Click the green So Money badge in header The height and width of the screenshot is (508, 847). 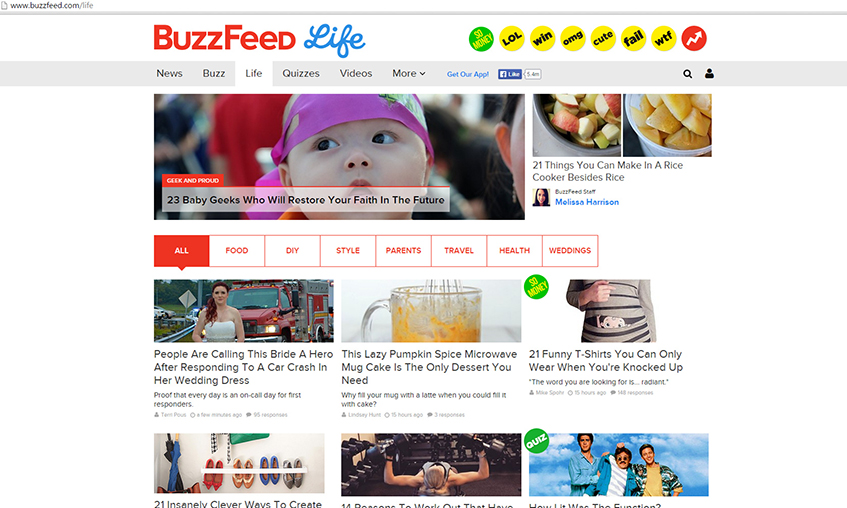481,39
